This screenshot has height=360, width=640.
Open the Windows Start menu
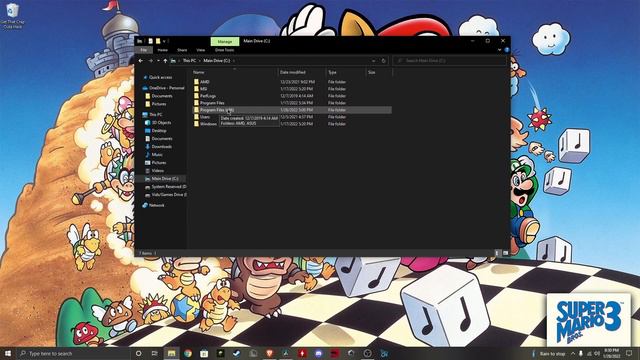pos(8,353)
